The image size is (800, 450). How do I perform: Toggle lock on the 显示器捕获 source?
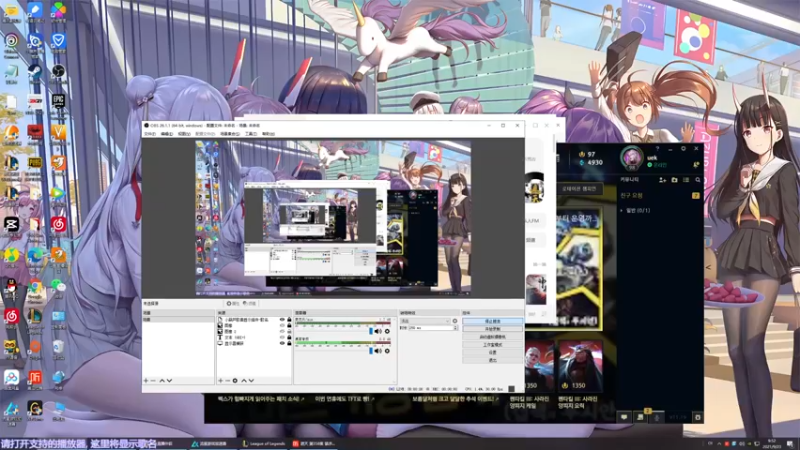289,343
